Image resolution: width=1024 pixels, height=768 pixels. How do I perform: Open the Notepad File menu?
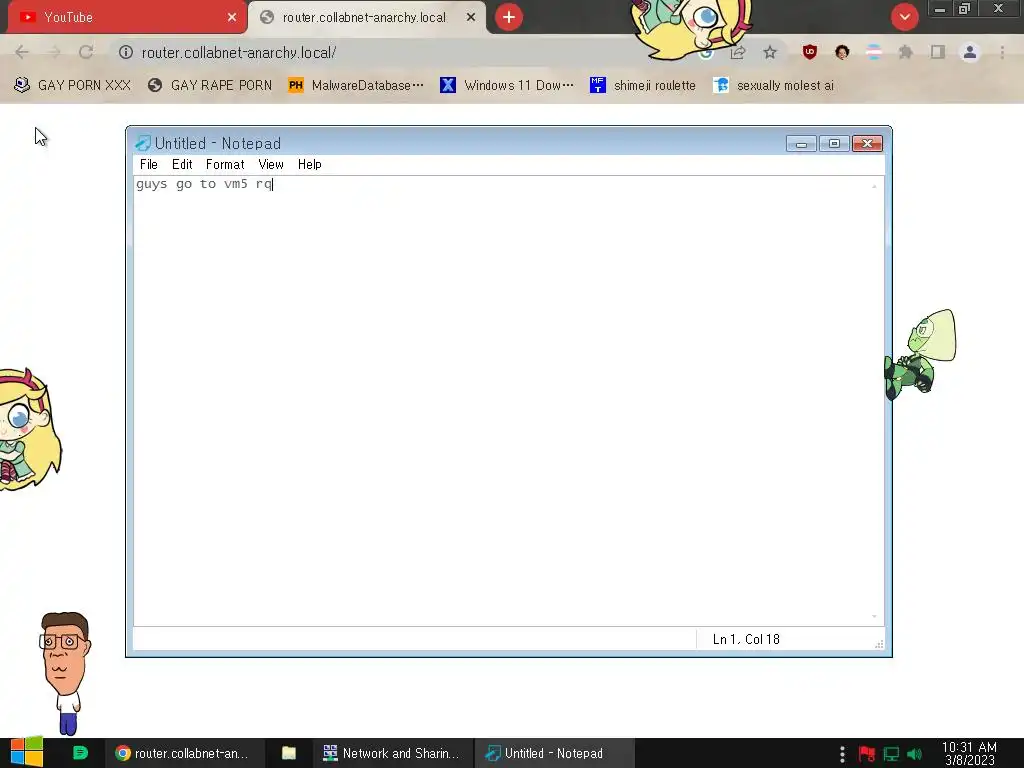pos(148,165)
